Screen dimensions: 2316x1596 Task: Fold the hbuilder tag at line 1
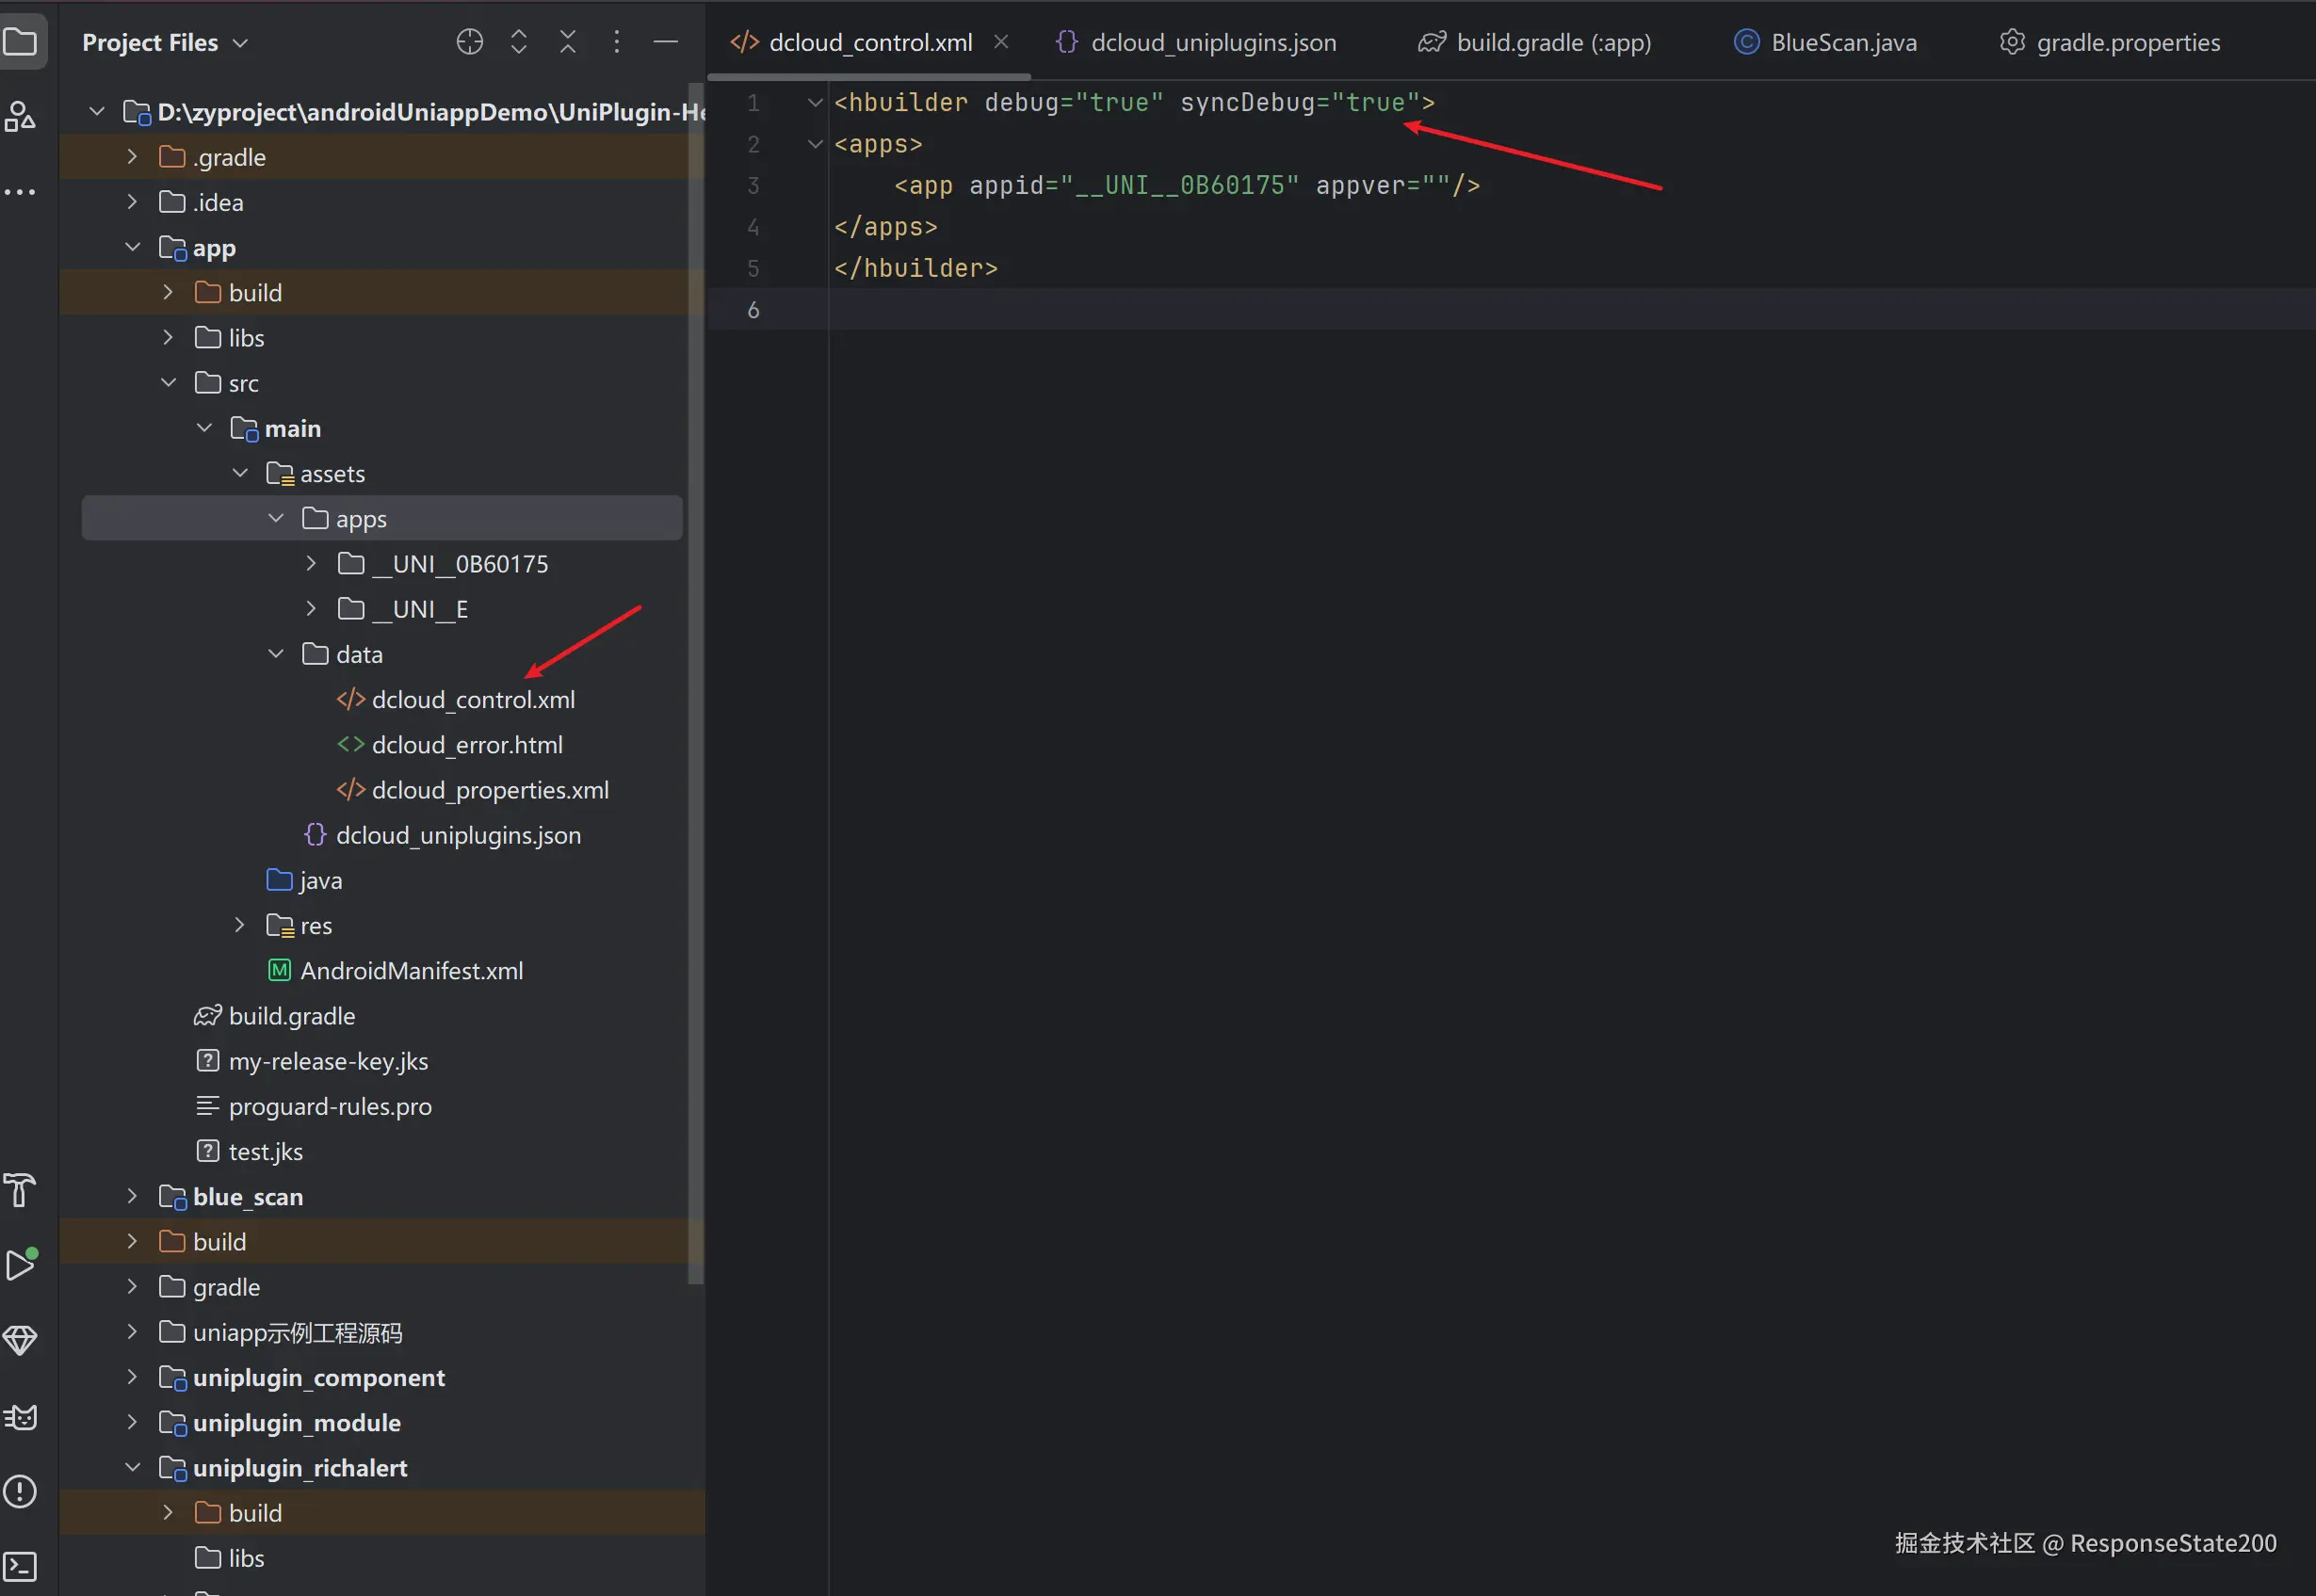[815, 103]
